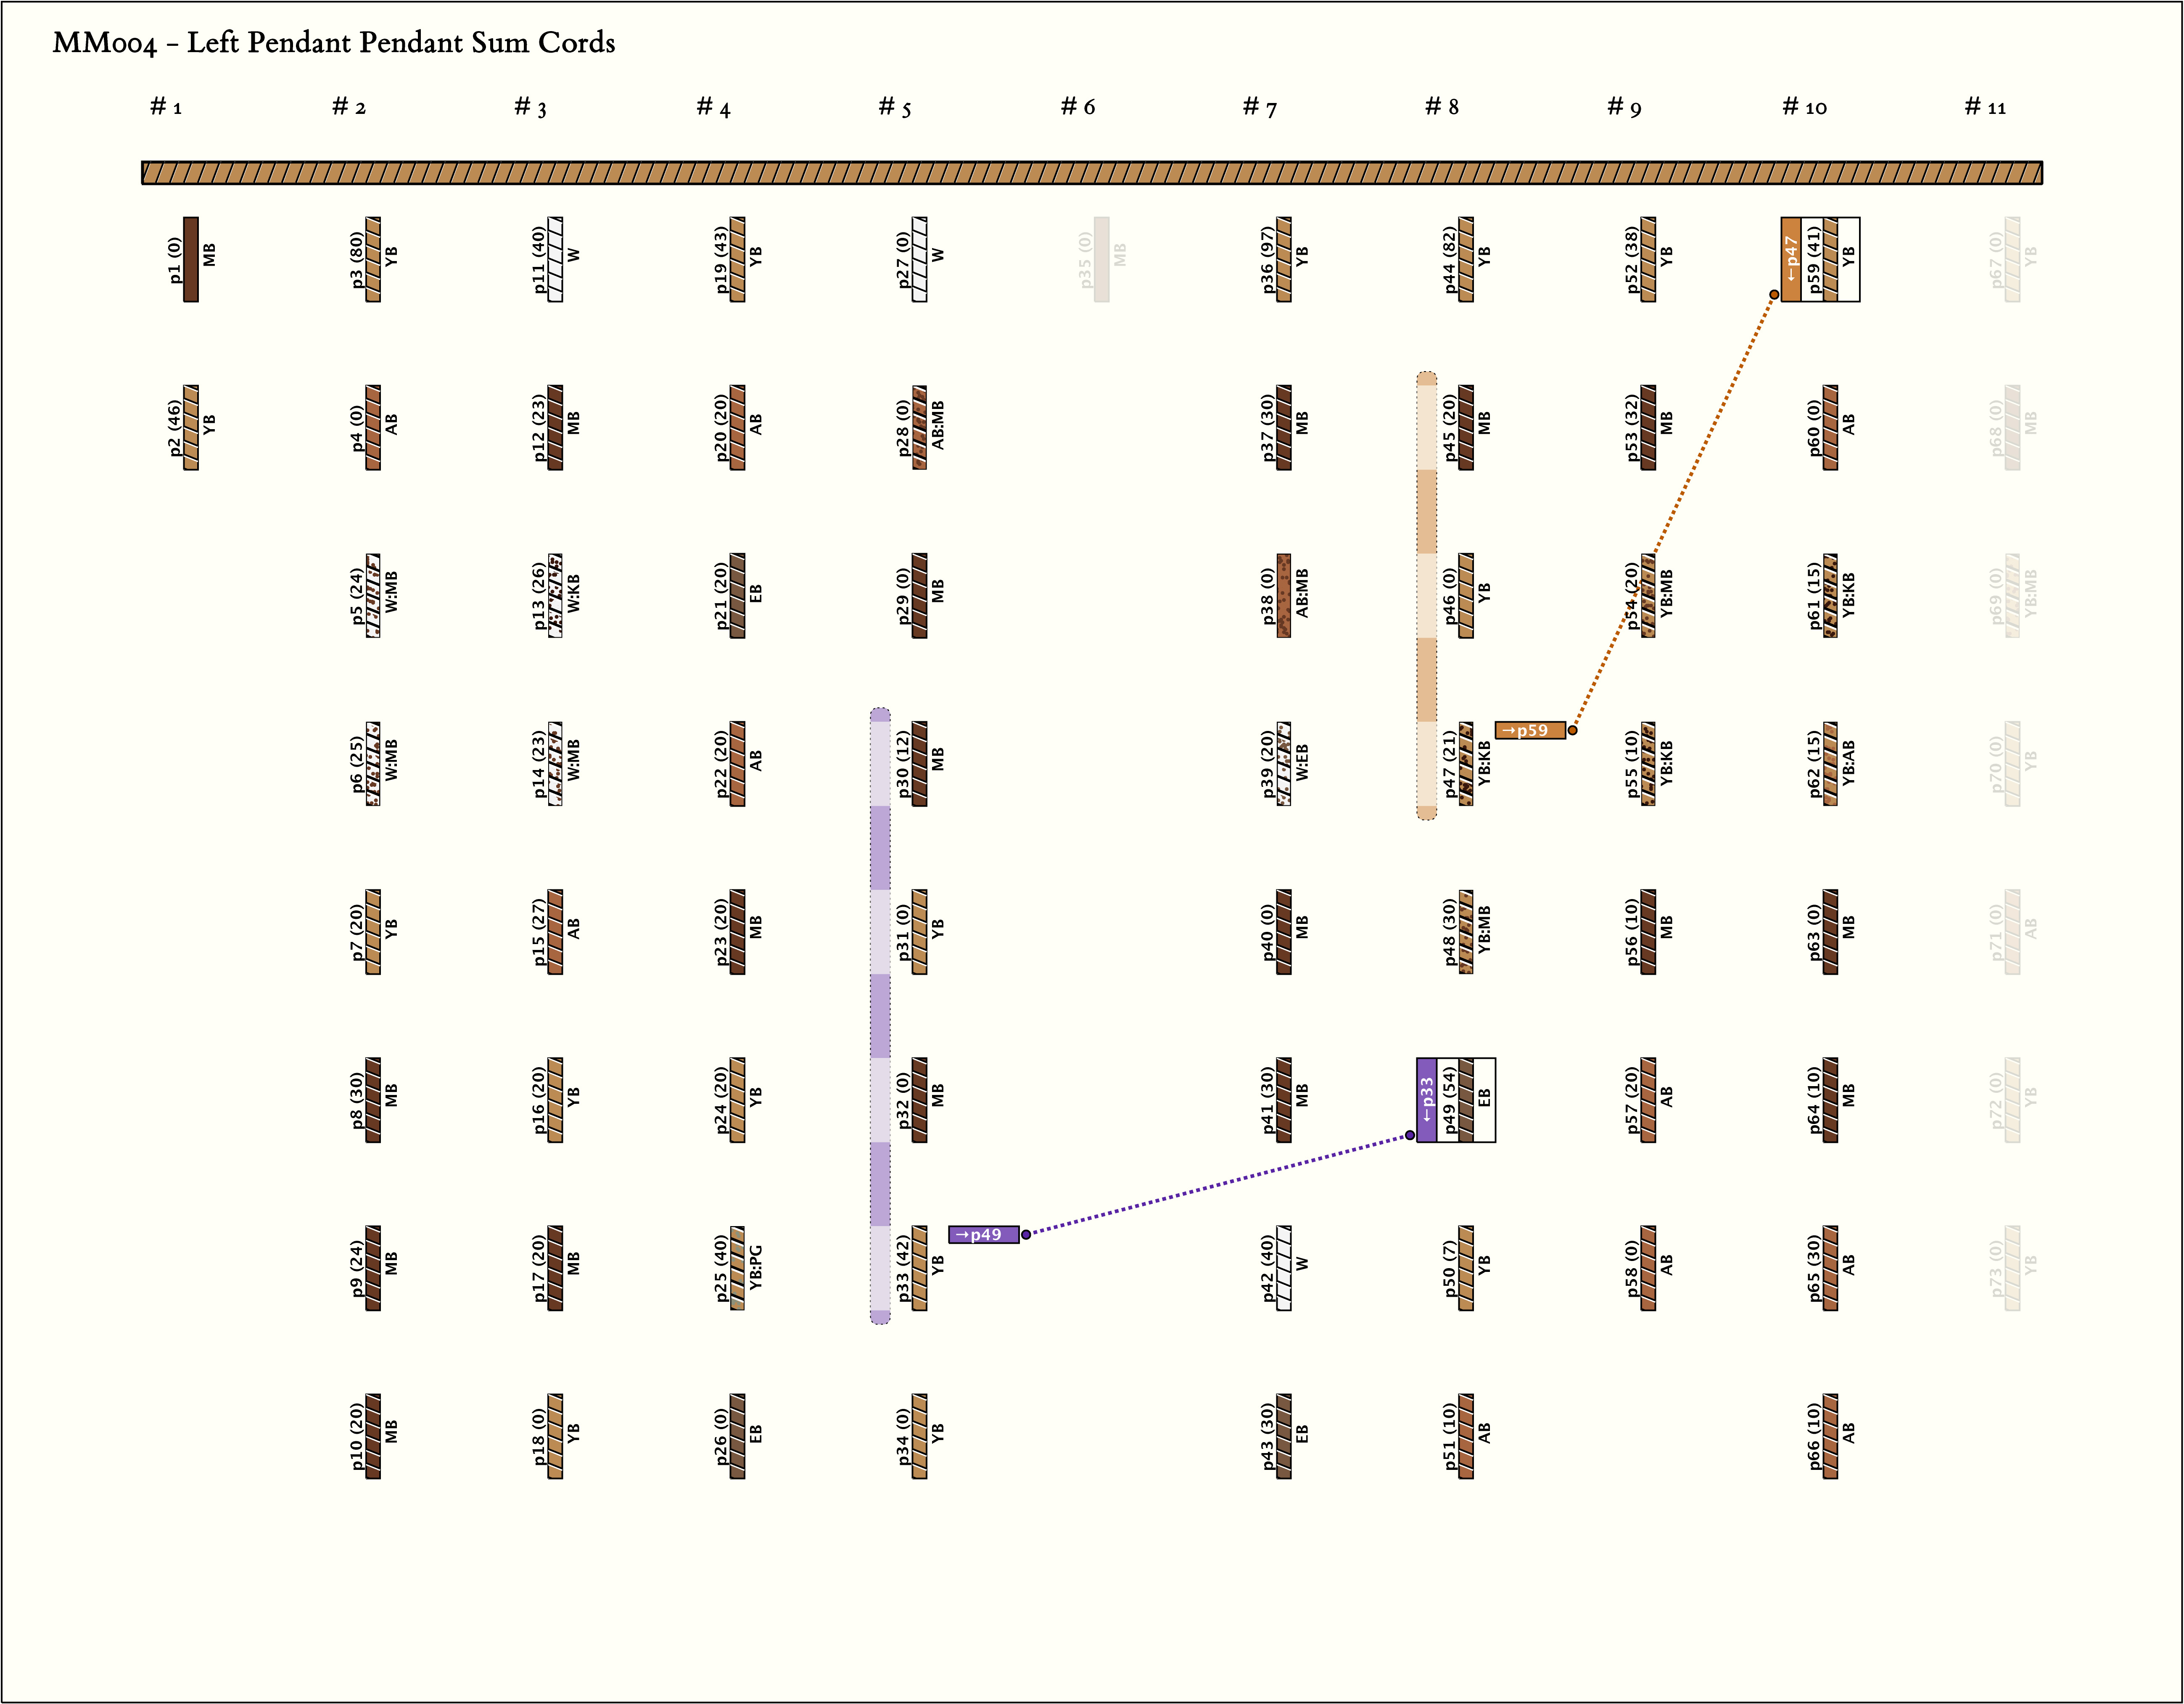This screenshot has width=2184, height=1704.
Task: Select the p38 AB:MB speckled cord icon
Action: coord(1283,595)
